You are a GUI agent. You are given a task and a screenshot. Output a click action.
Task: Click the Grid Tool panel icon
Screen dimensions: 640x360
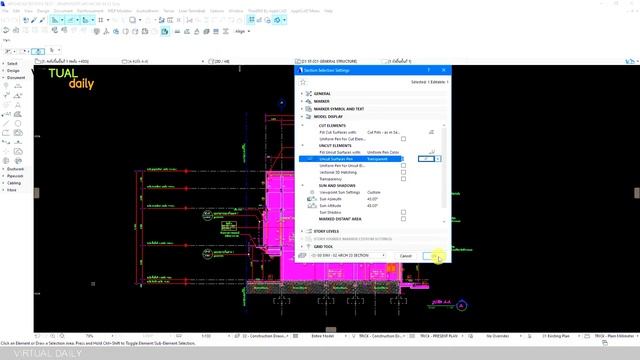(309, 247)
